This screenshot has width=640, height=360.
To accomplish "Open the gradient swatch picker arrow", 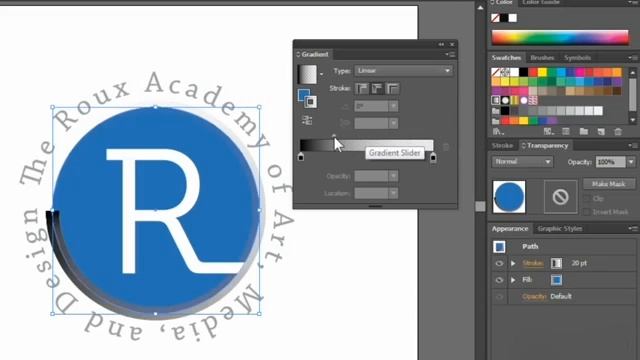I will click(x=321, y=74).
